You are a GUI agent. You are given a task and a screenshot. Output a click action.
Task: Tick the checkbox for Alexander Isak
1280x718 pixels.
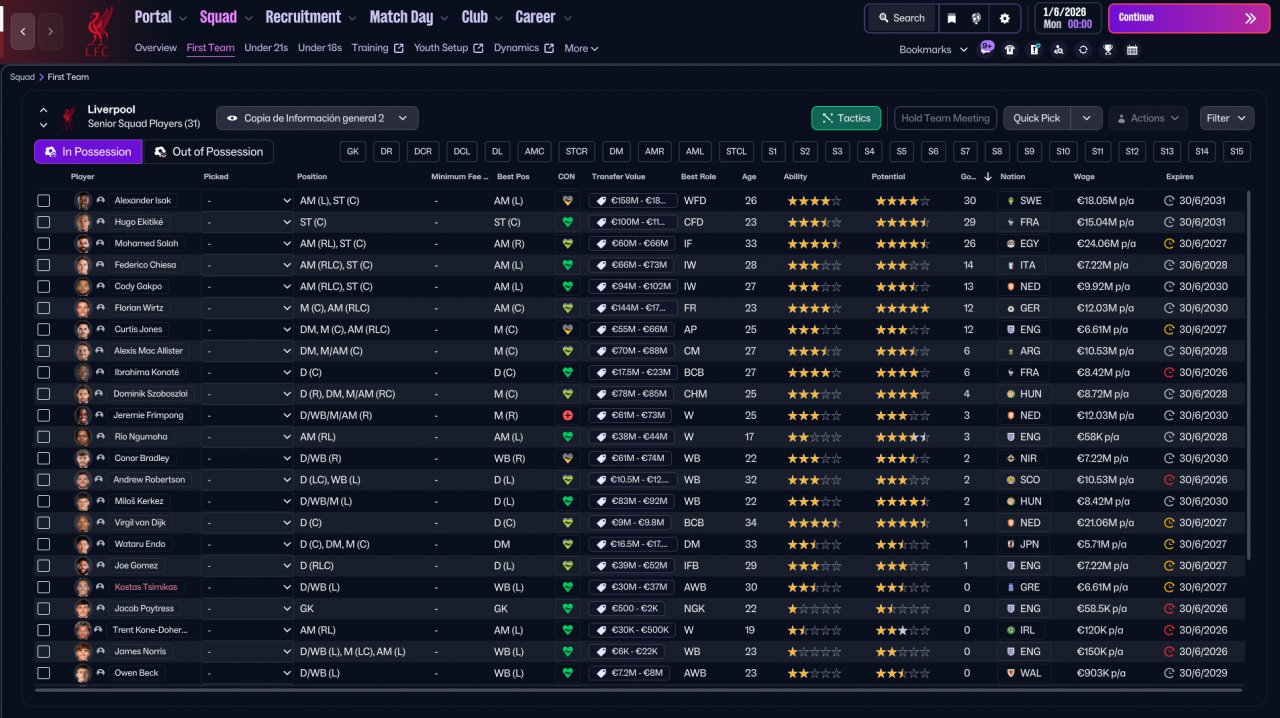coord(44,201)
